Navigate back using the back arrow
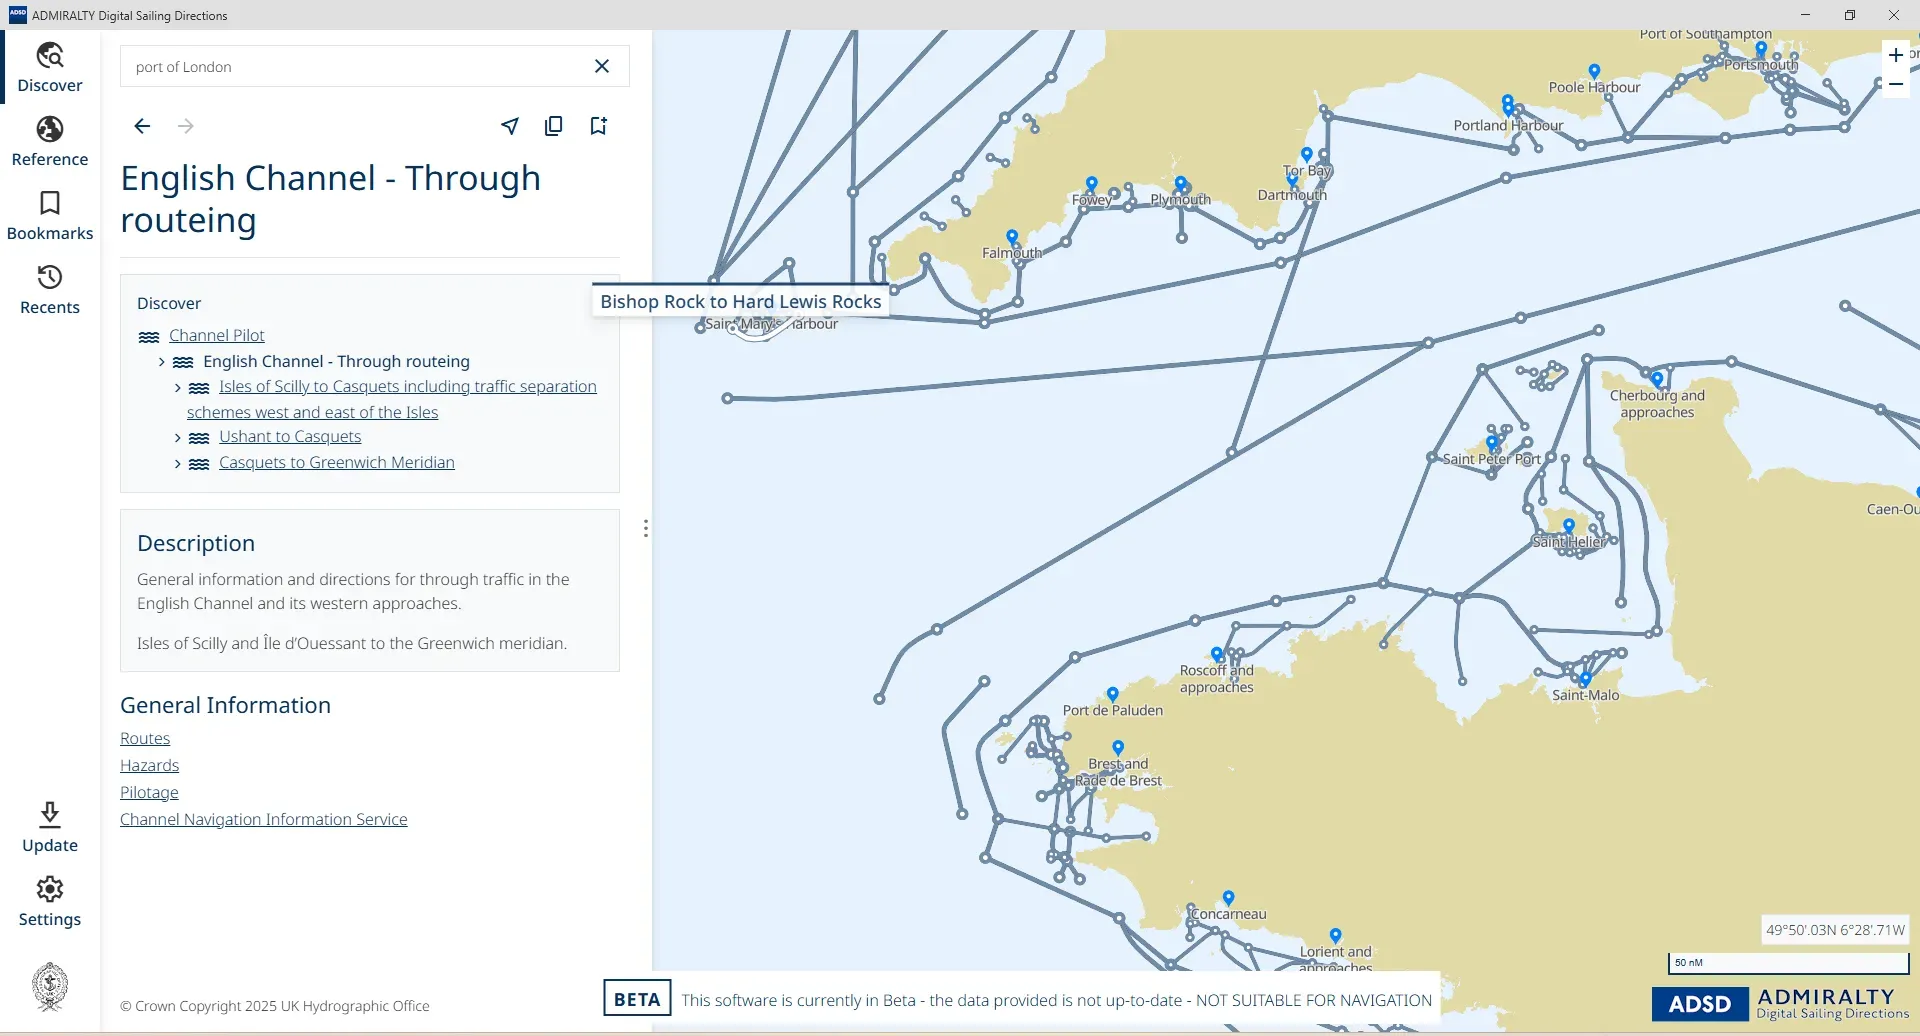 tap(142, 126)
